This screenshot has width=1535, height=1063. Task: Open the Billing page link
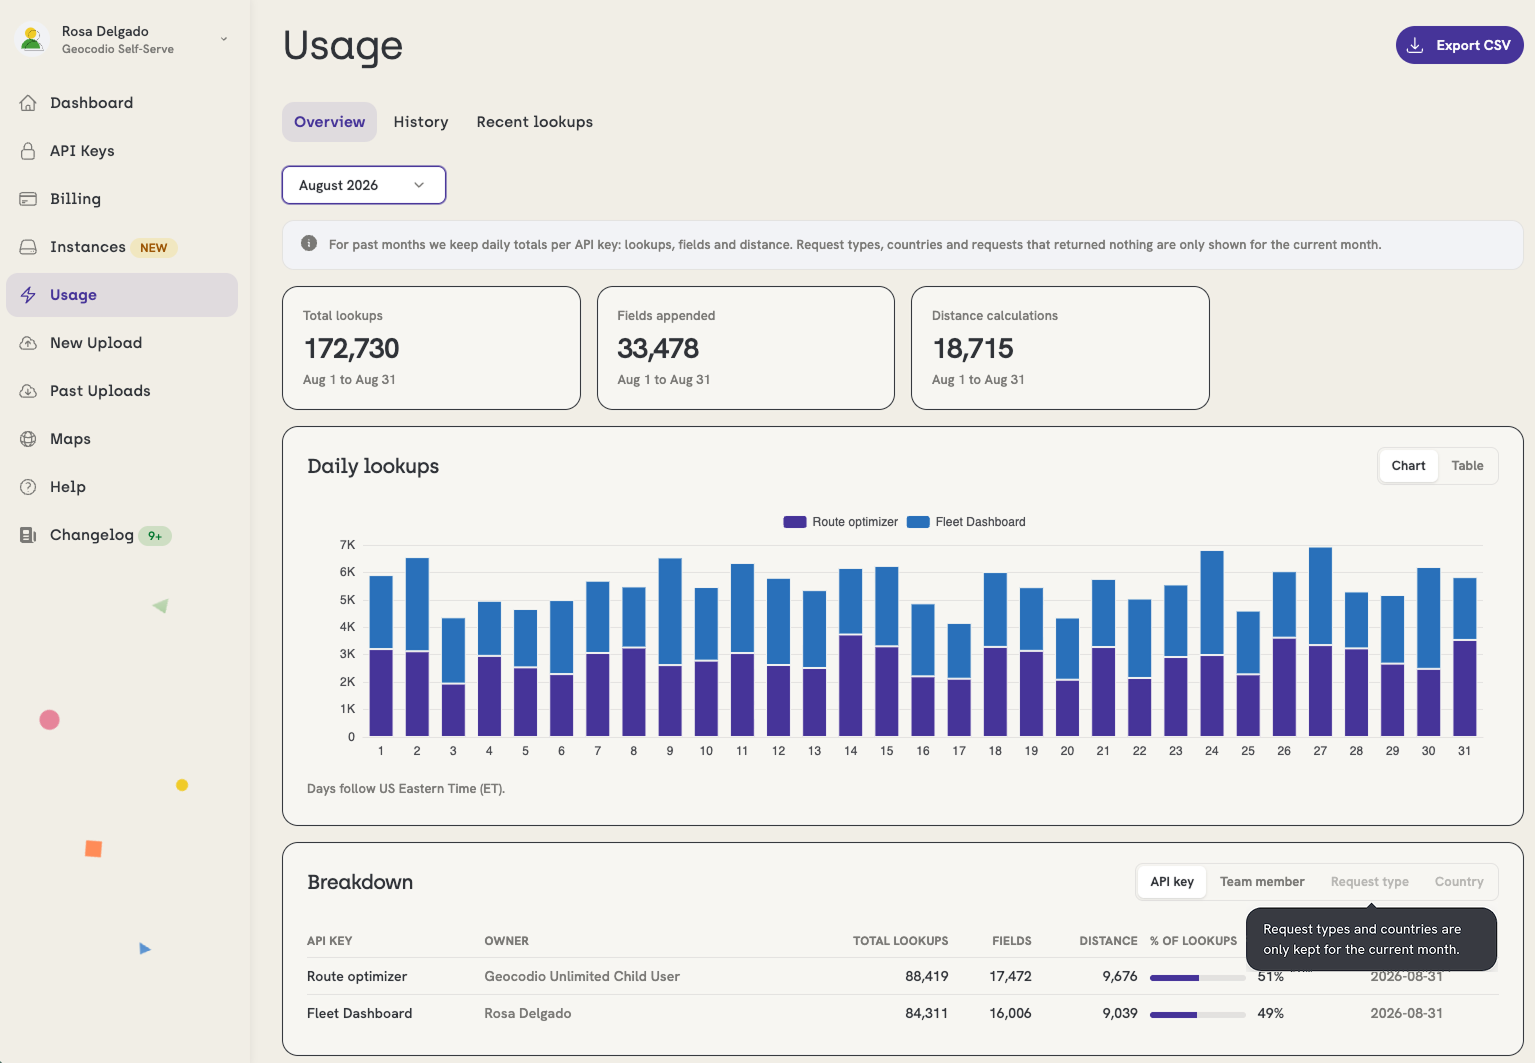(x=122, y=199)
